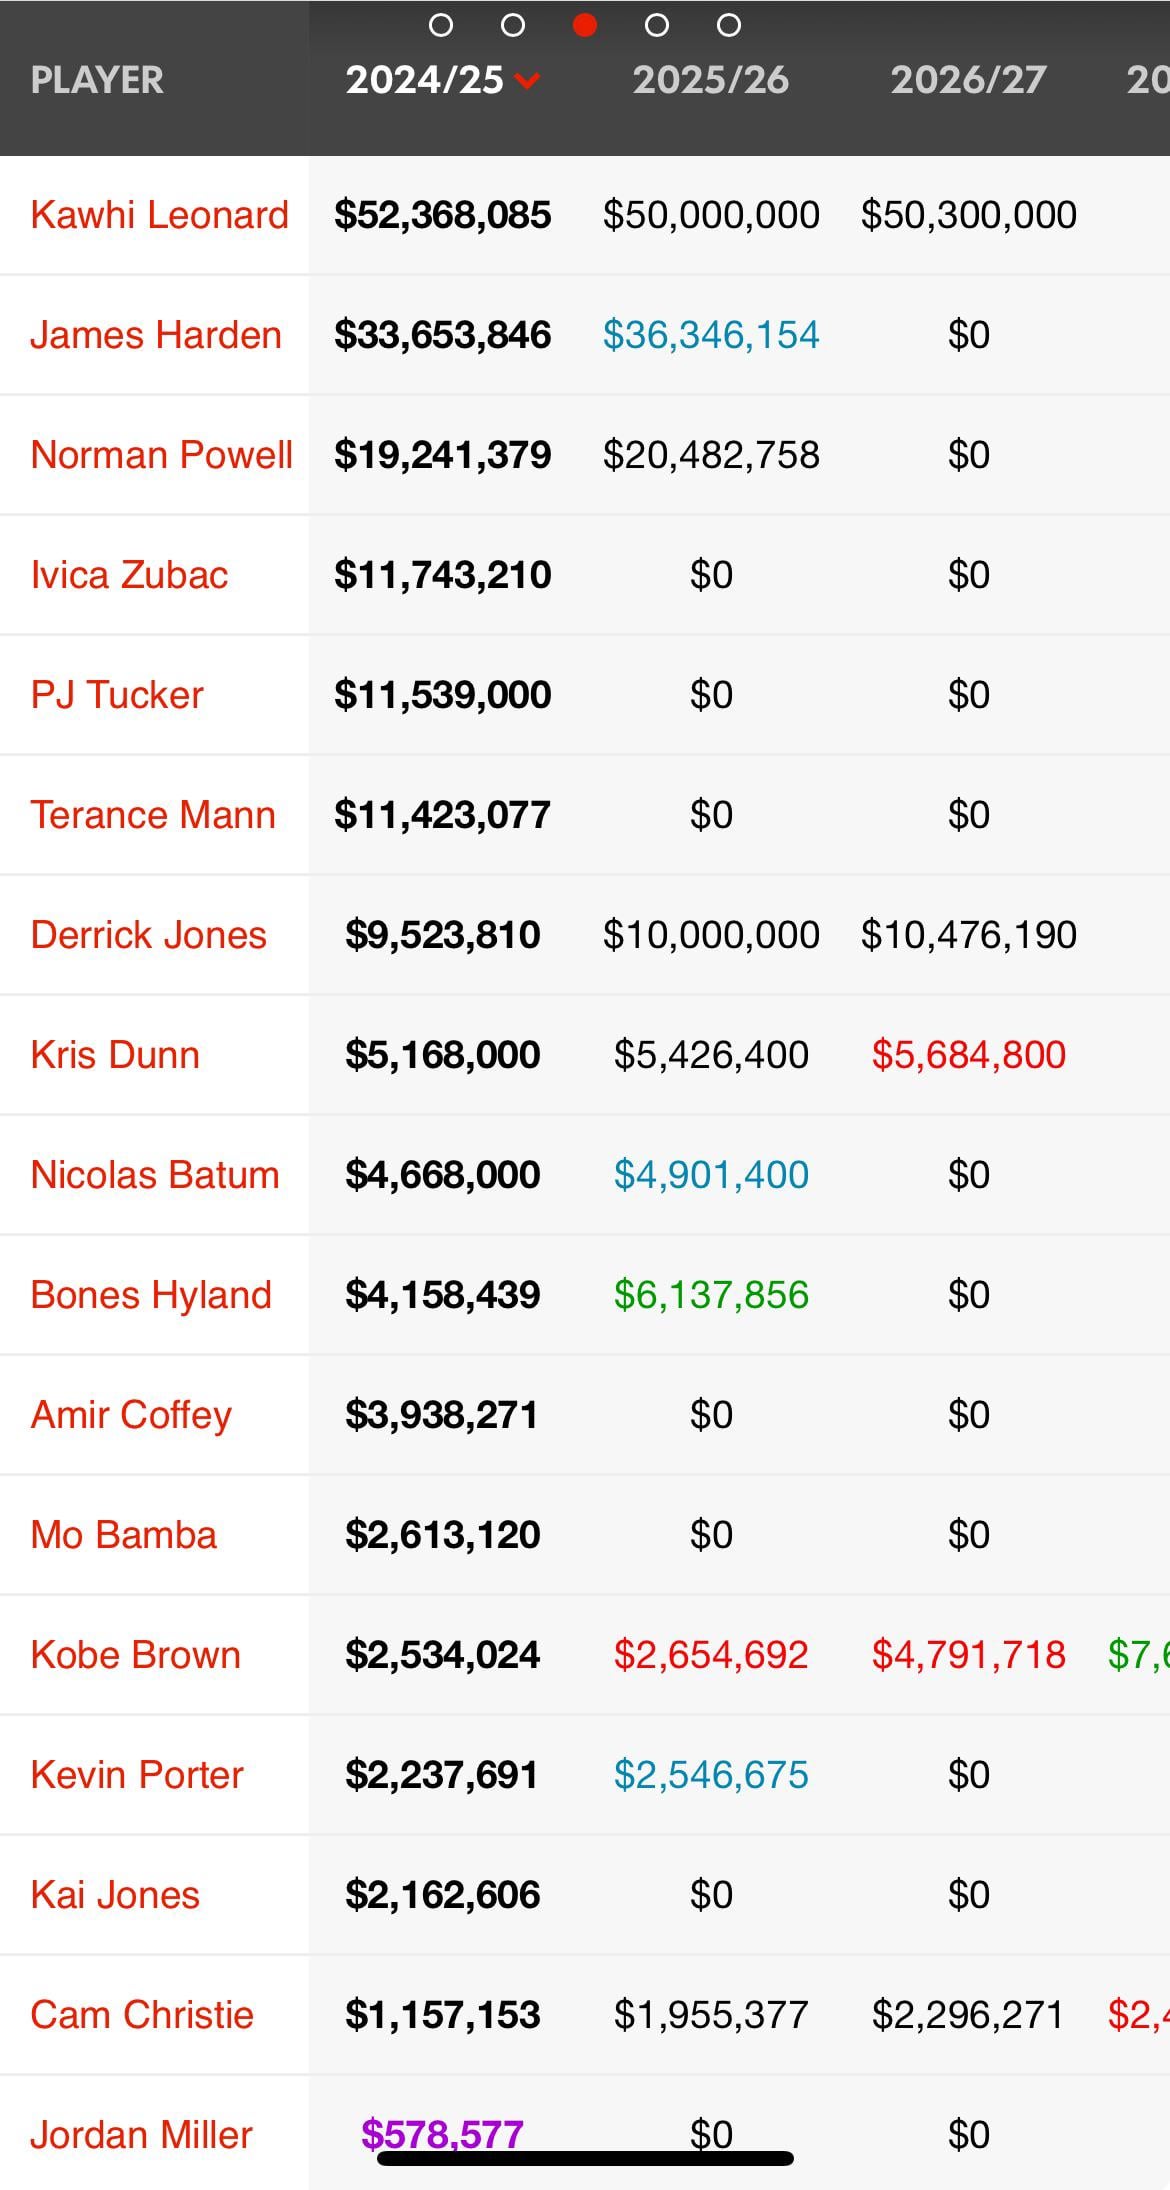Click Kris Dunn's name

coord(115,1055)
